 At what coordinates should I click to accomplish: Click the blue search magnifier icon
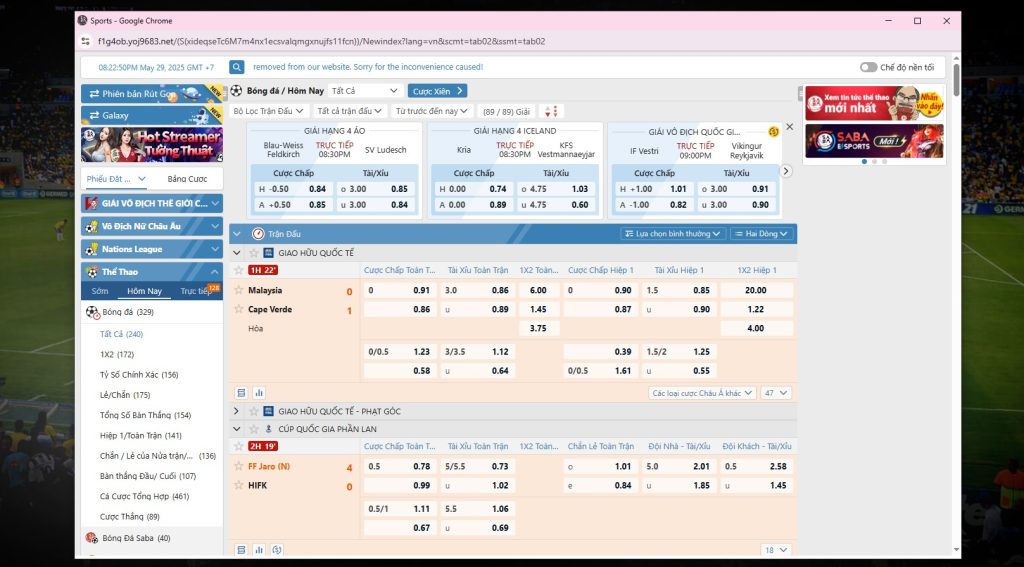pyautogui.click(x=236, y=67)
